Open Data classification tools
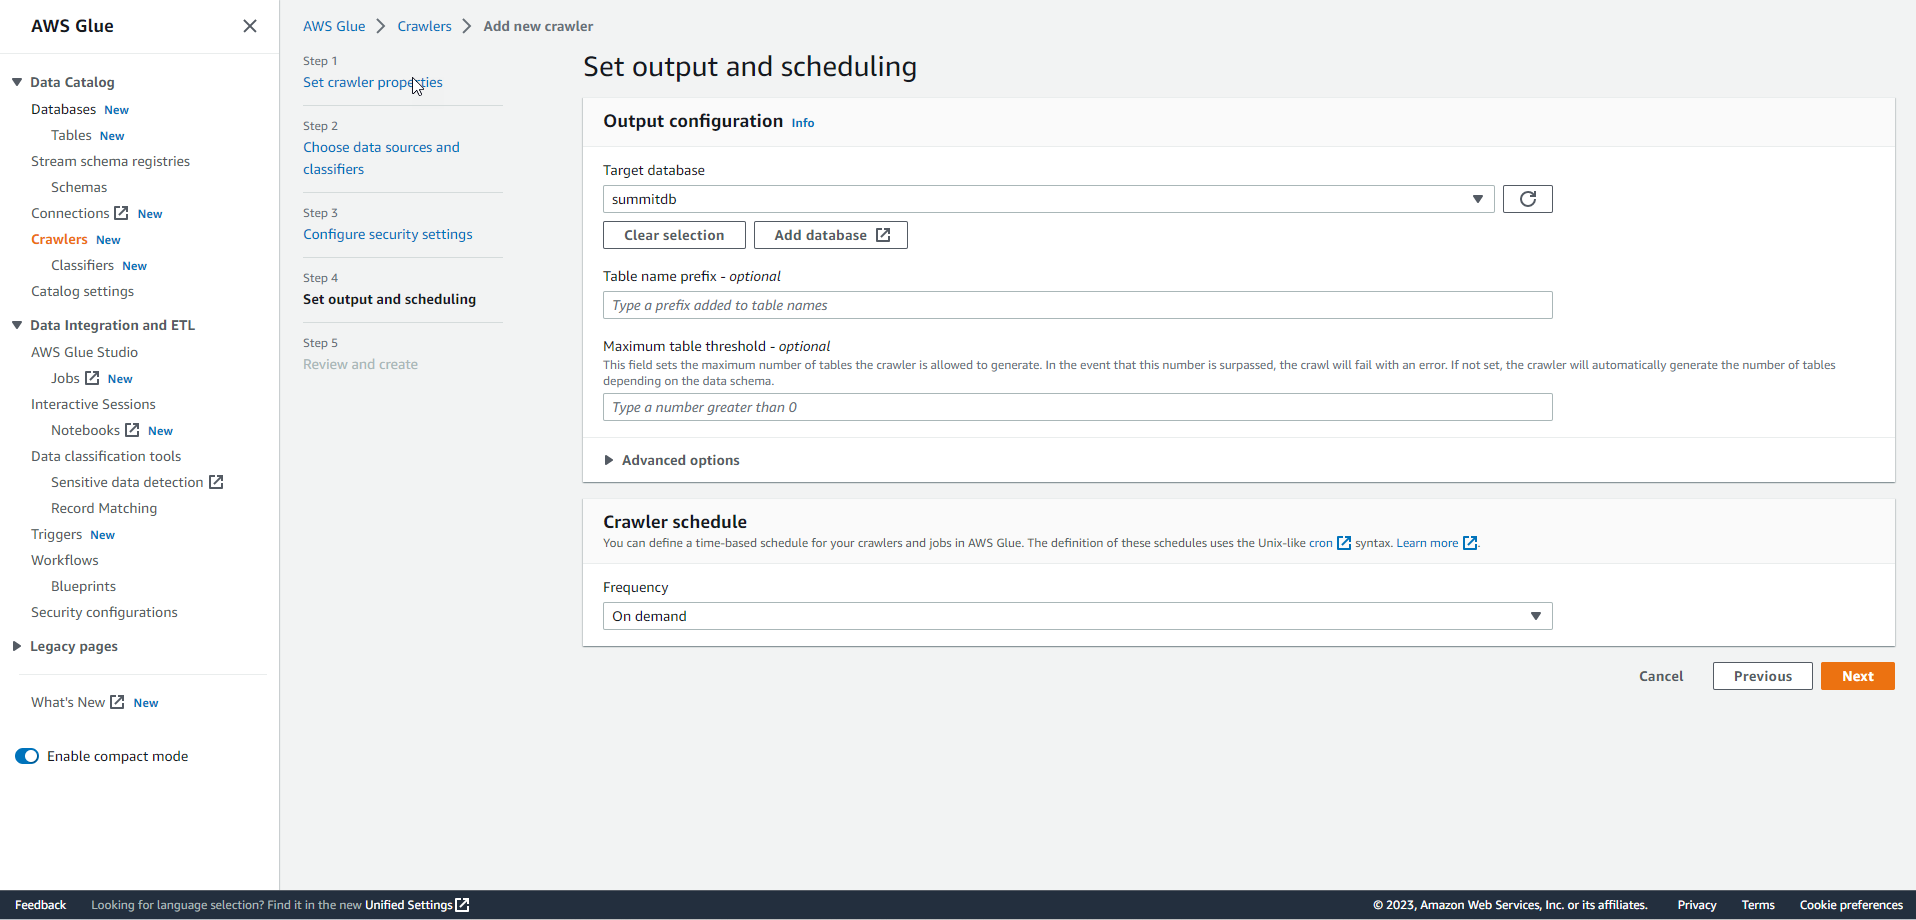The height and width of the screenshot is (920, 1916). (x=106, y=456)
